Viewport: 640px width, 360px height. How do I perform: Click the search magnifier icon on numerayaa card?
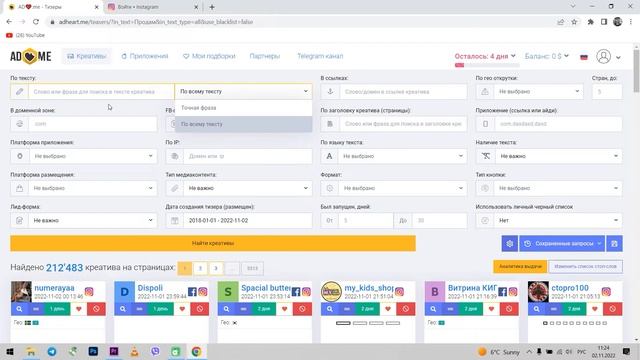19,309
